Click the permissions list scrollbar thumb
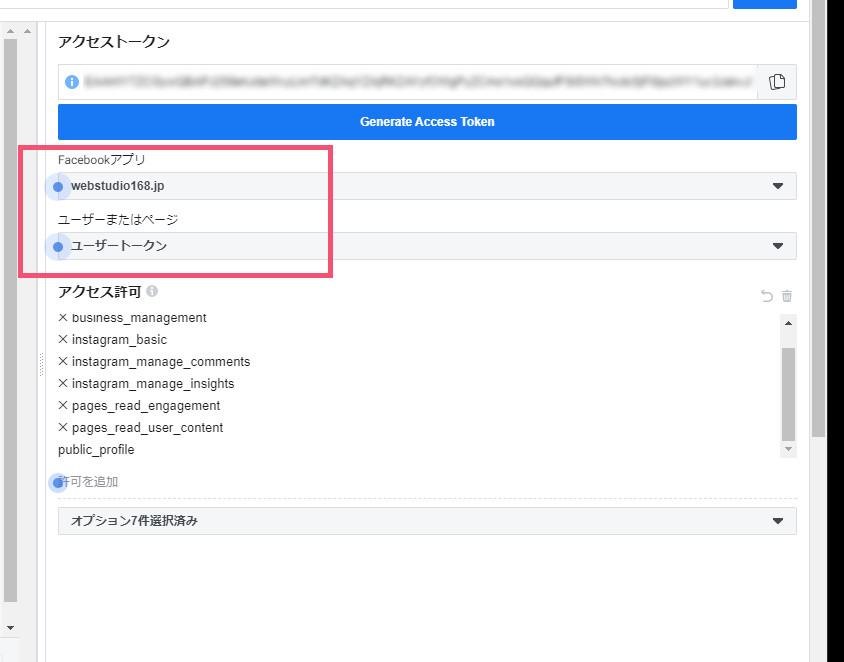This screenshot has height=662, width=844. tap(788, 394)
